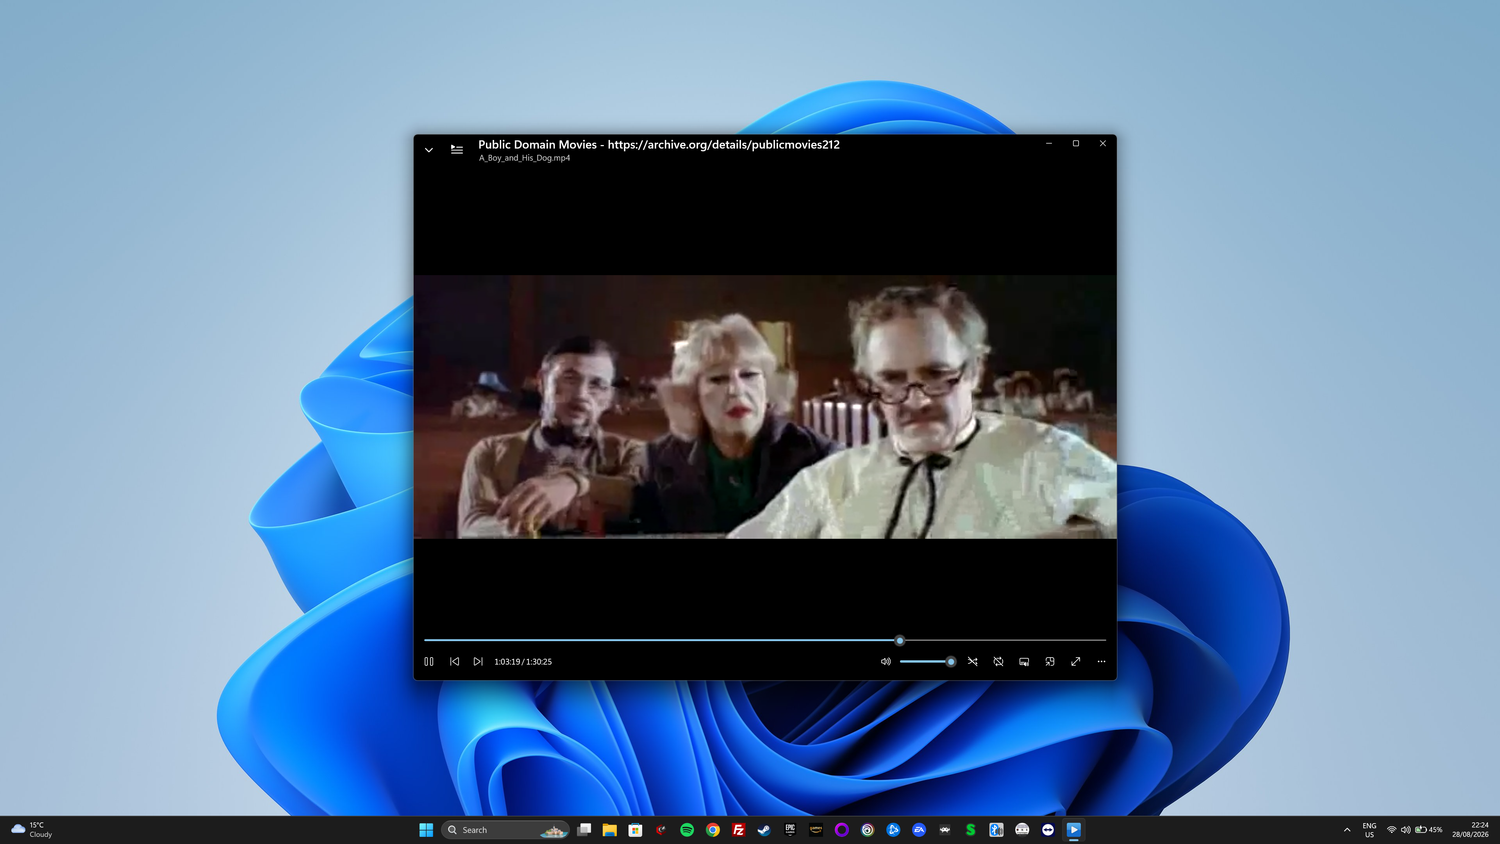Image resolution: width=1500 pixels, height=844 pixels.
Task: Open the play queue list icon
Action: [x=457, y=150]
